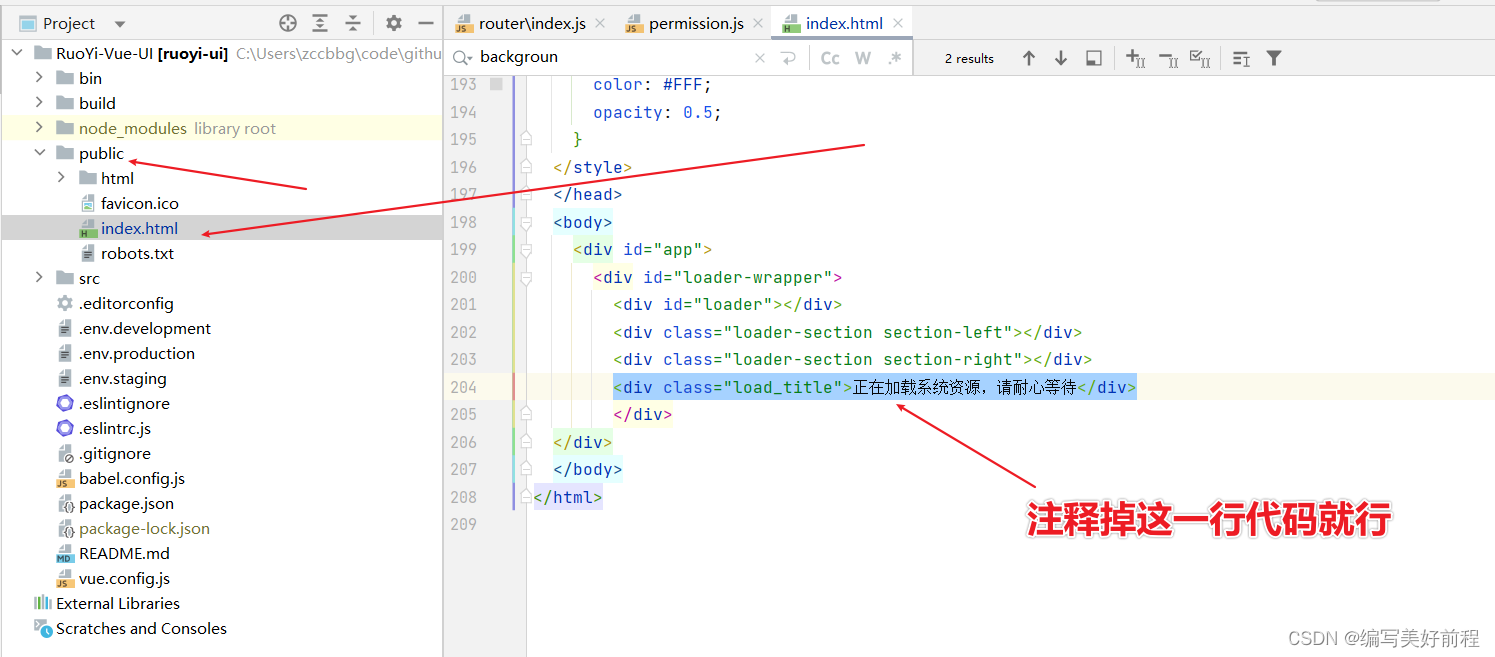Click Scratches and Consoles node
Image resolution: width=1495 pixels, height=657 pixels.
pos(141,628)
